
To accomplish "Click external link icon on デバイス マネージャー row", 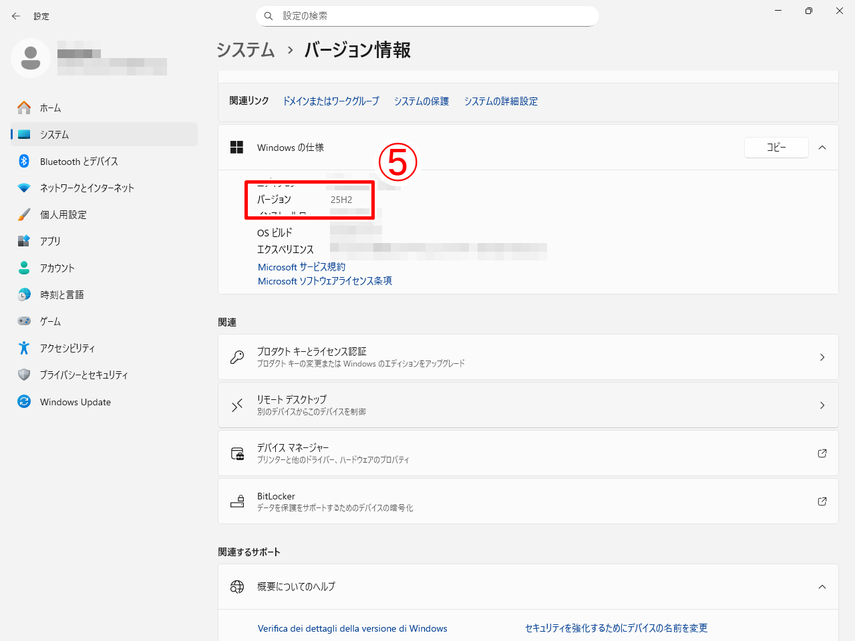I will point(822,453).
